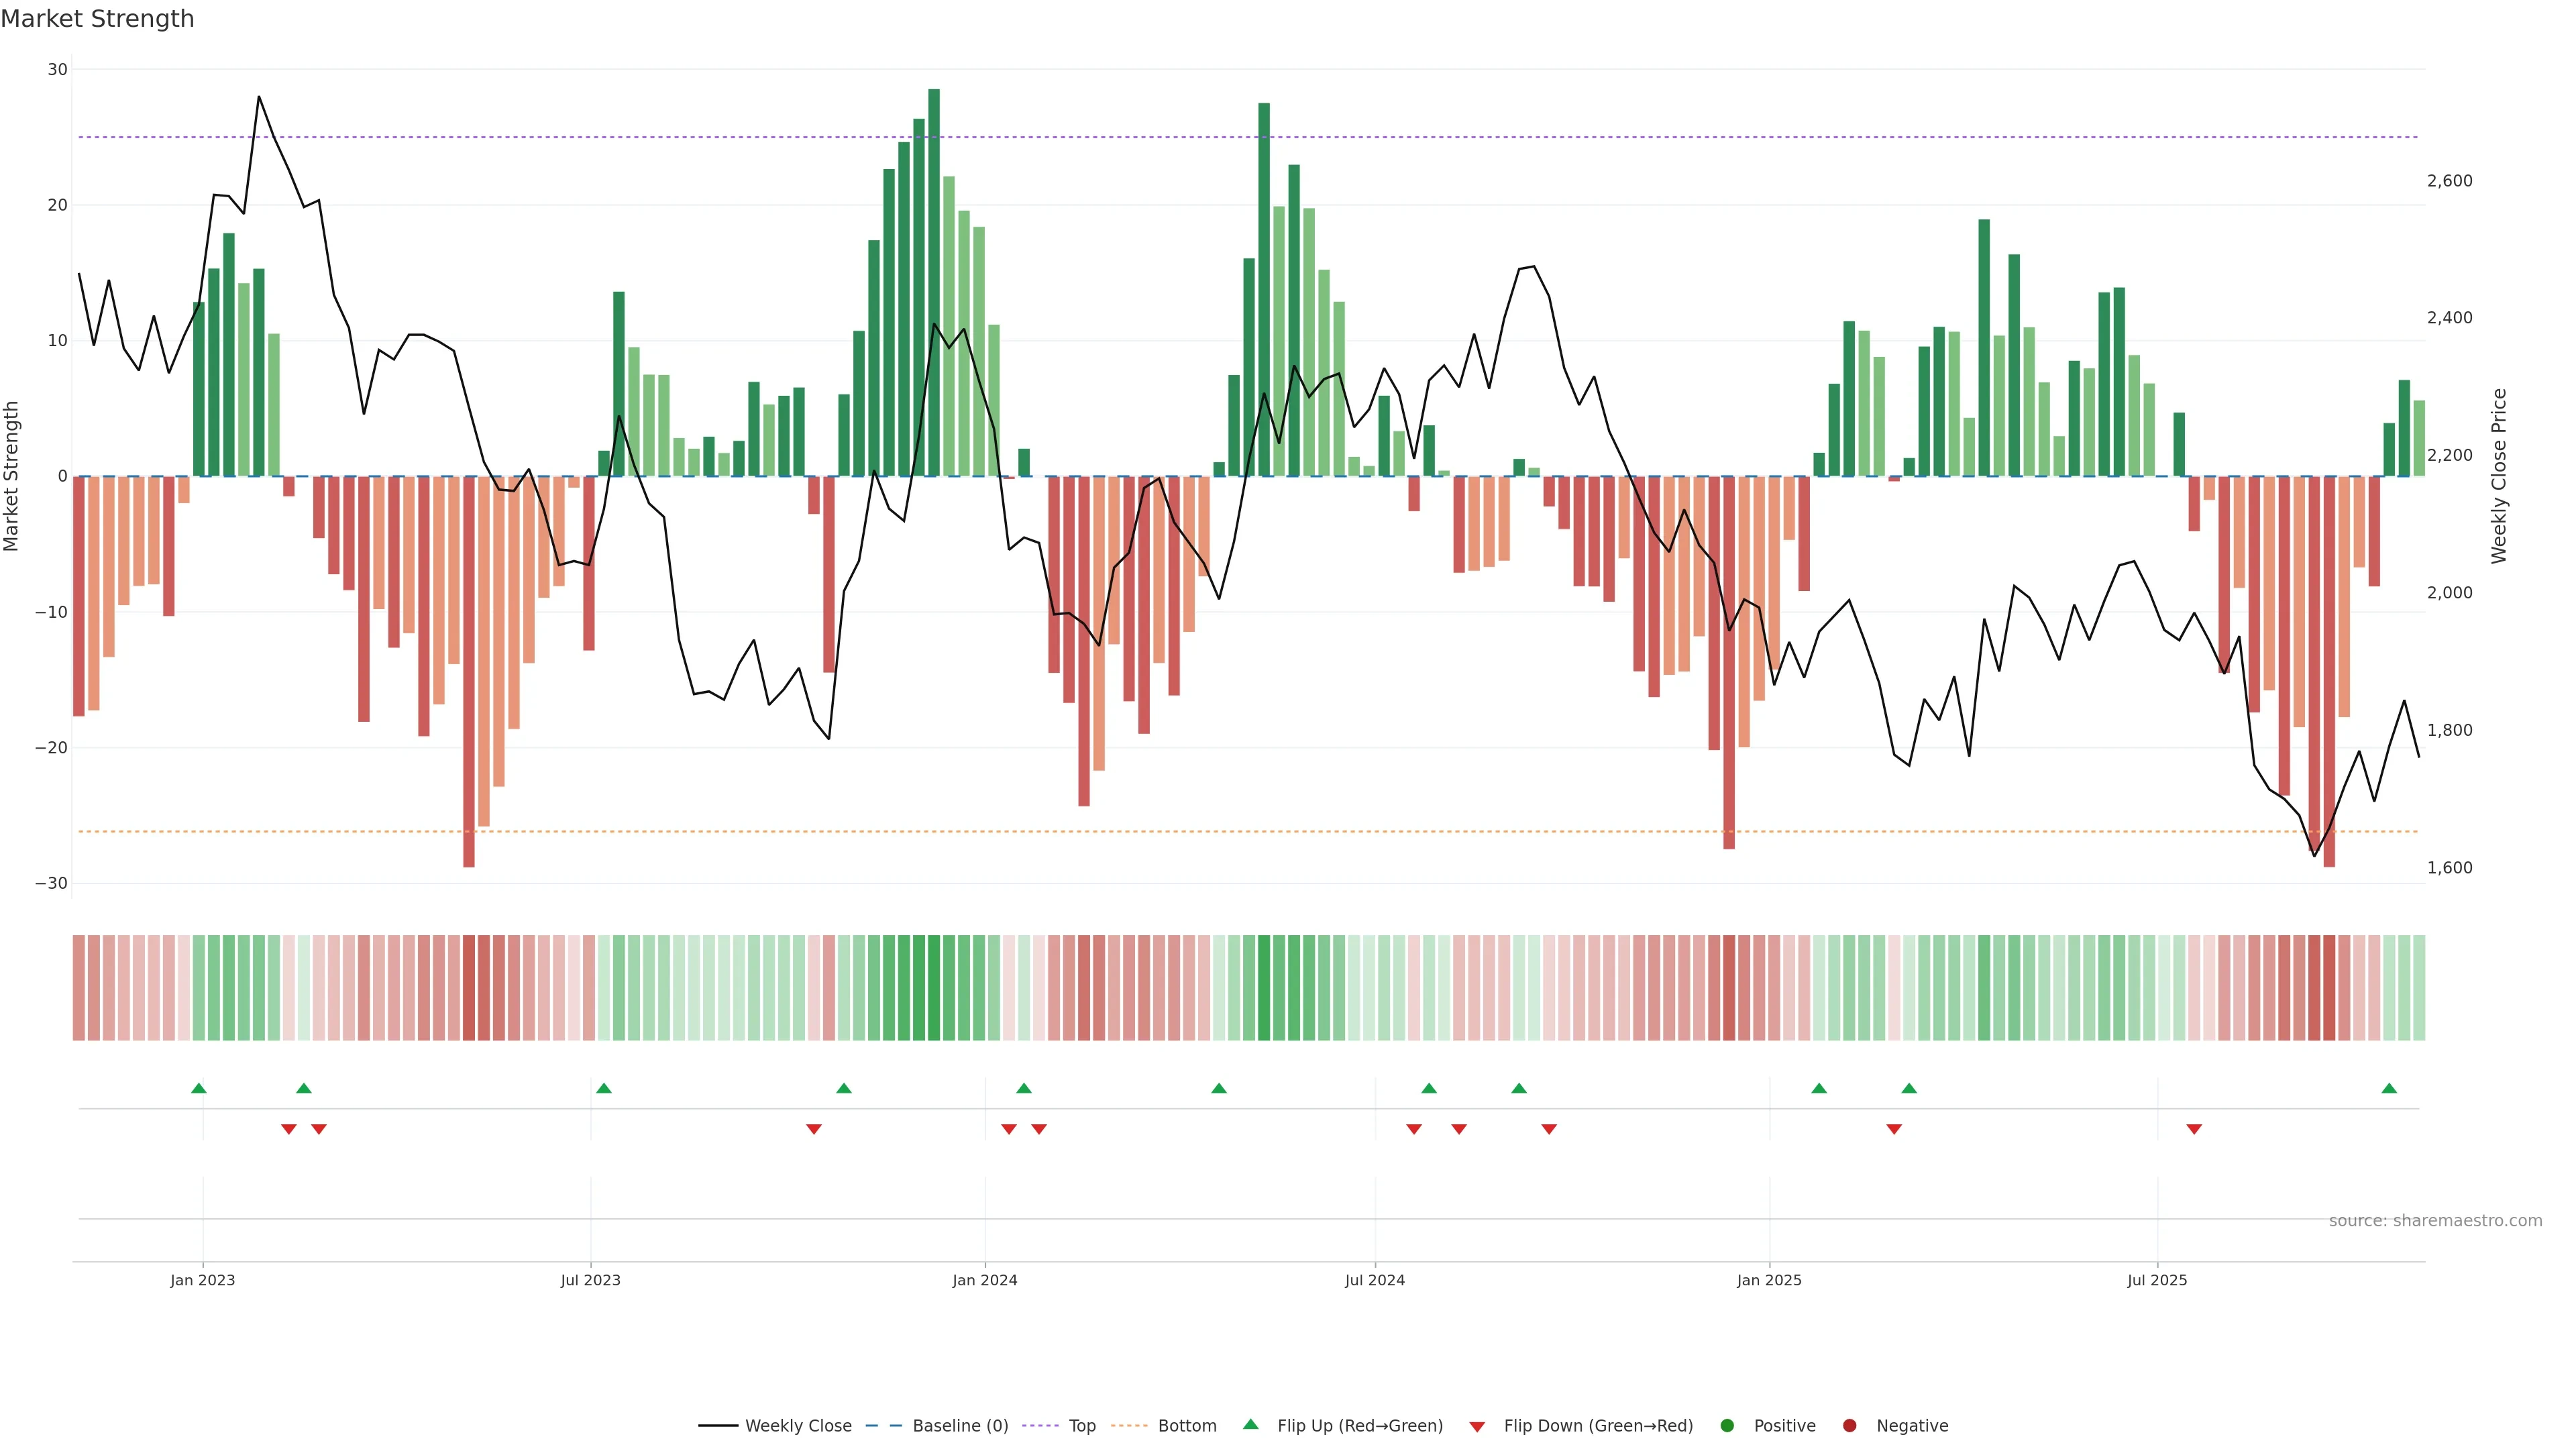Click Flip Down red triangle legend icon

pyautogui.click(x=1477, y=1427)
